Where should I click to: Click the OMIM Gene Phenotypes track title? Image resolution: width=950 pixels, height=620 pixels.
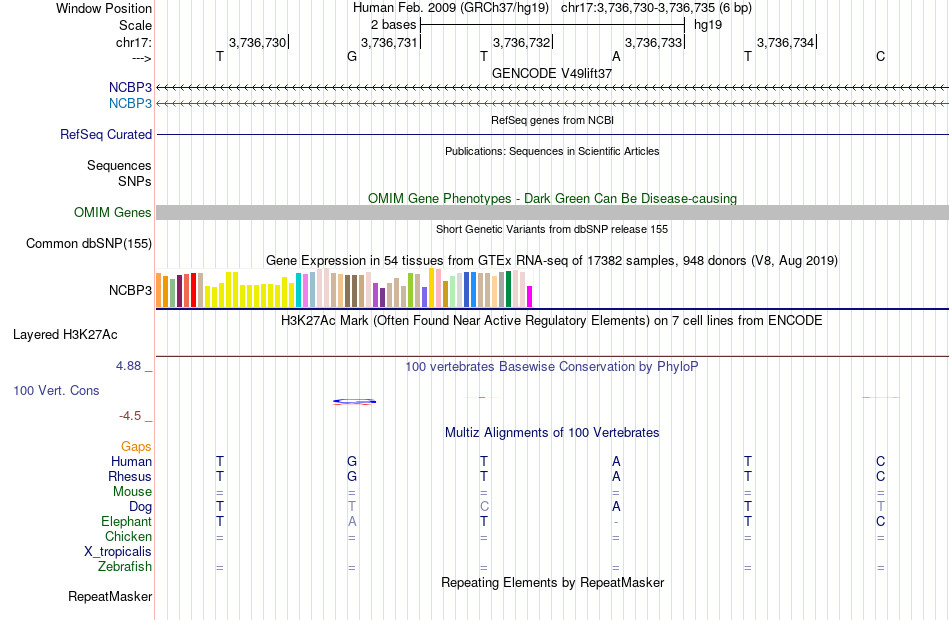click(x=553, y=199)
